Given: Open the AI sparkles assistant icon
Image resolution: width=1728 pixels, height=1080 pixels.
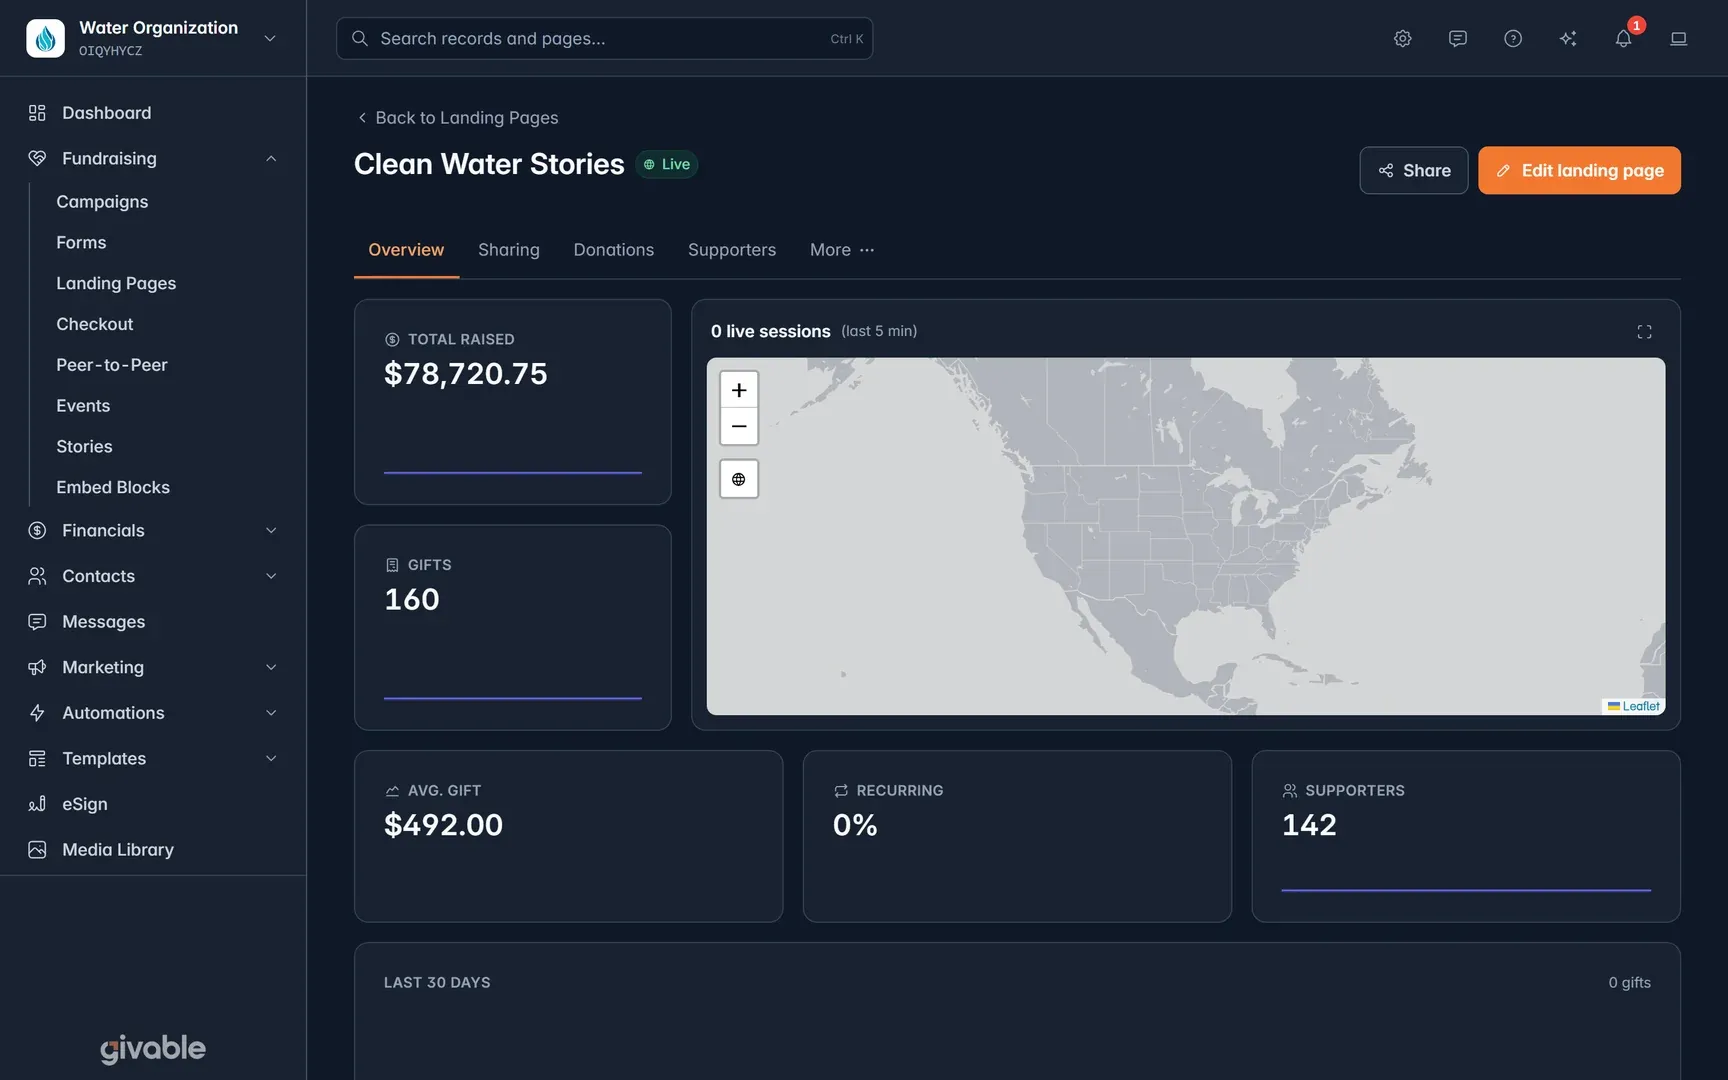Looking at the screenshot, I should coord(1568,38).
